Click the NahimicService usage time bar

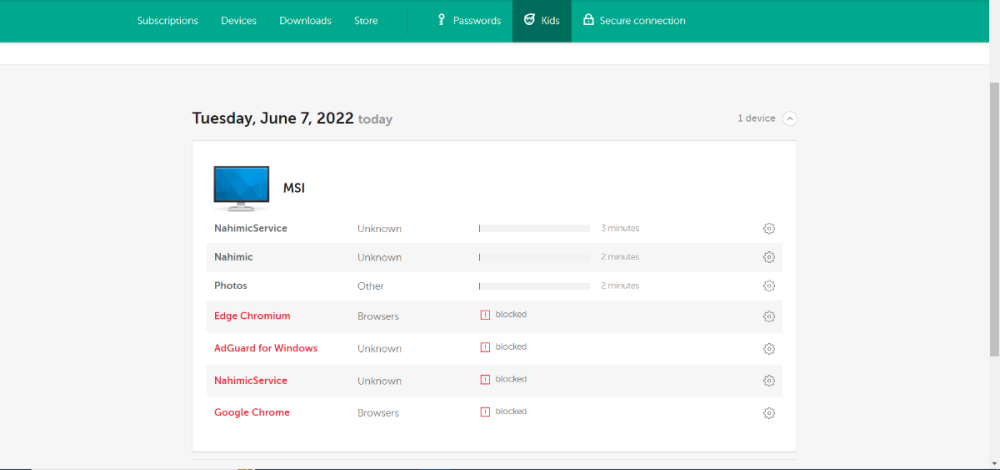pos(534,229)
